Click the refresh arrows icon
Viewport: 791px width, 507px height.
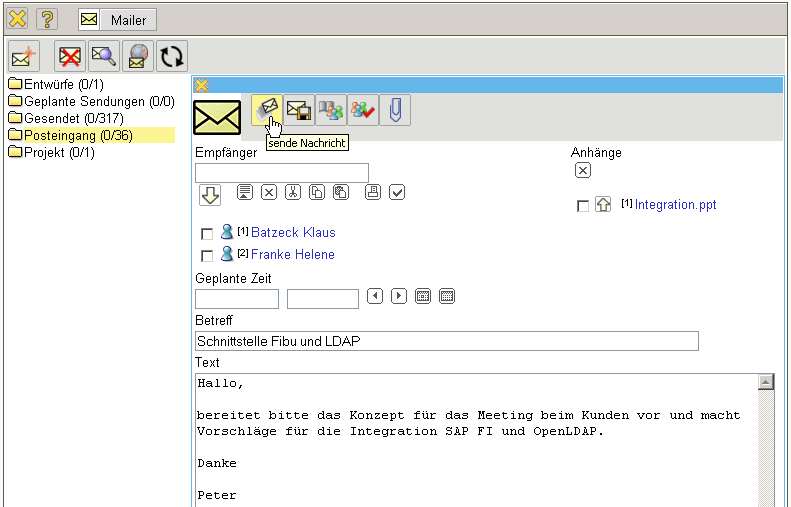171,57
